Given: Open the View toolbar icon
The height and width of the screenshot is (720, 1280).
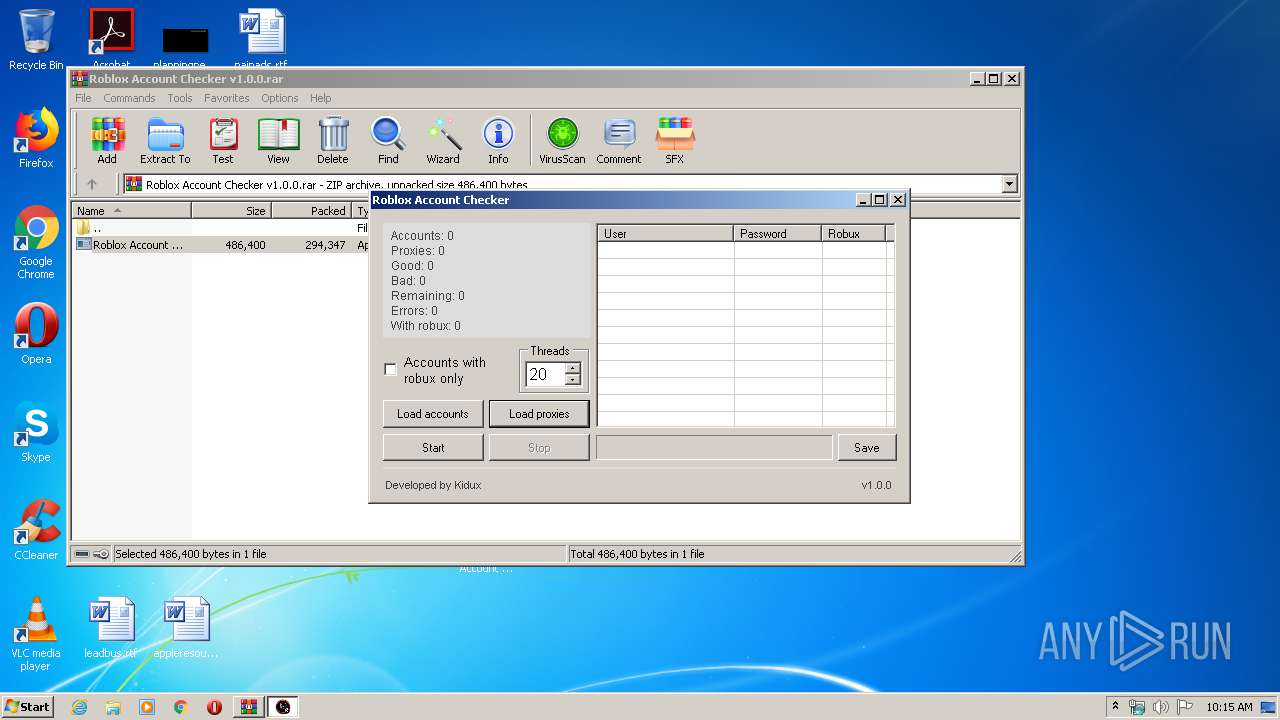Looking at the screenshot, I should click(x=278, y=141).
